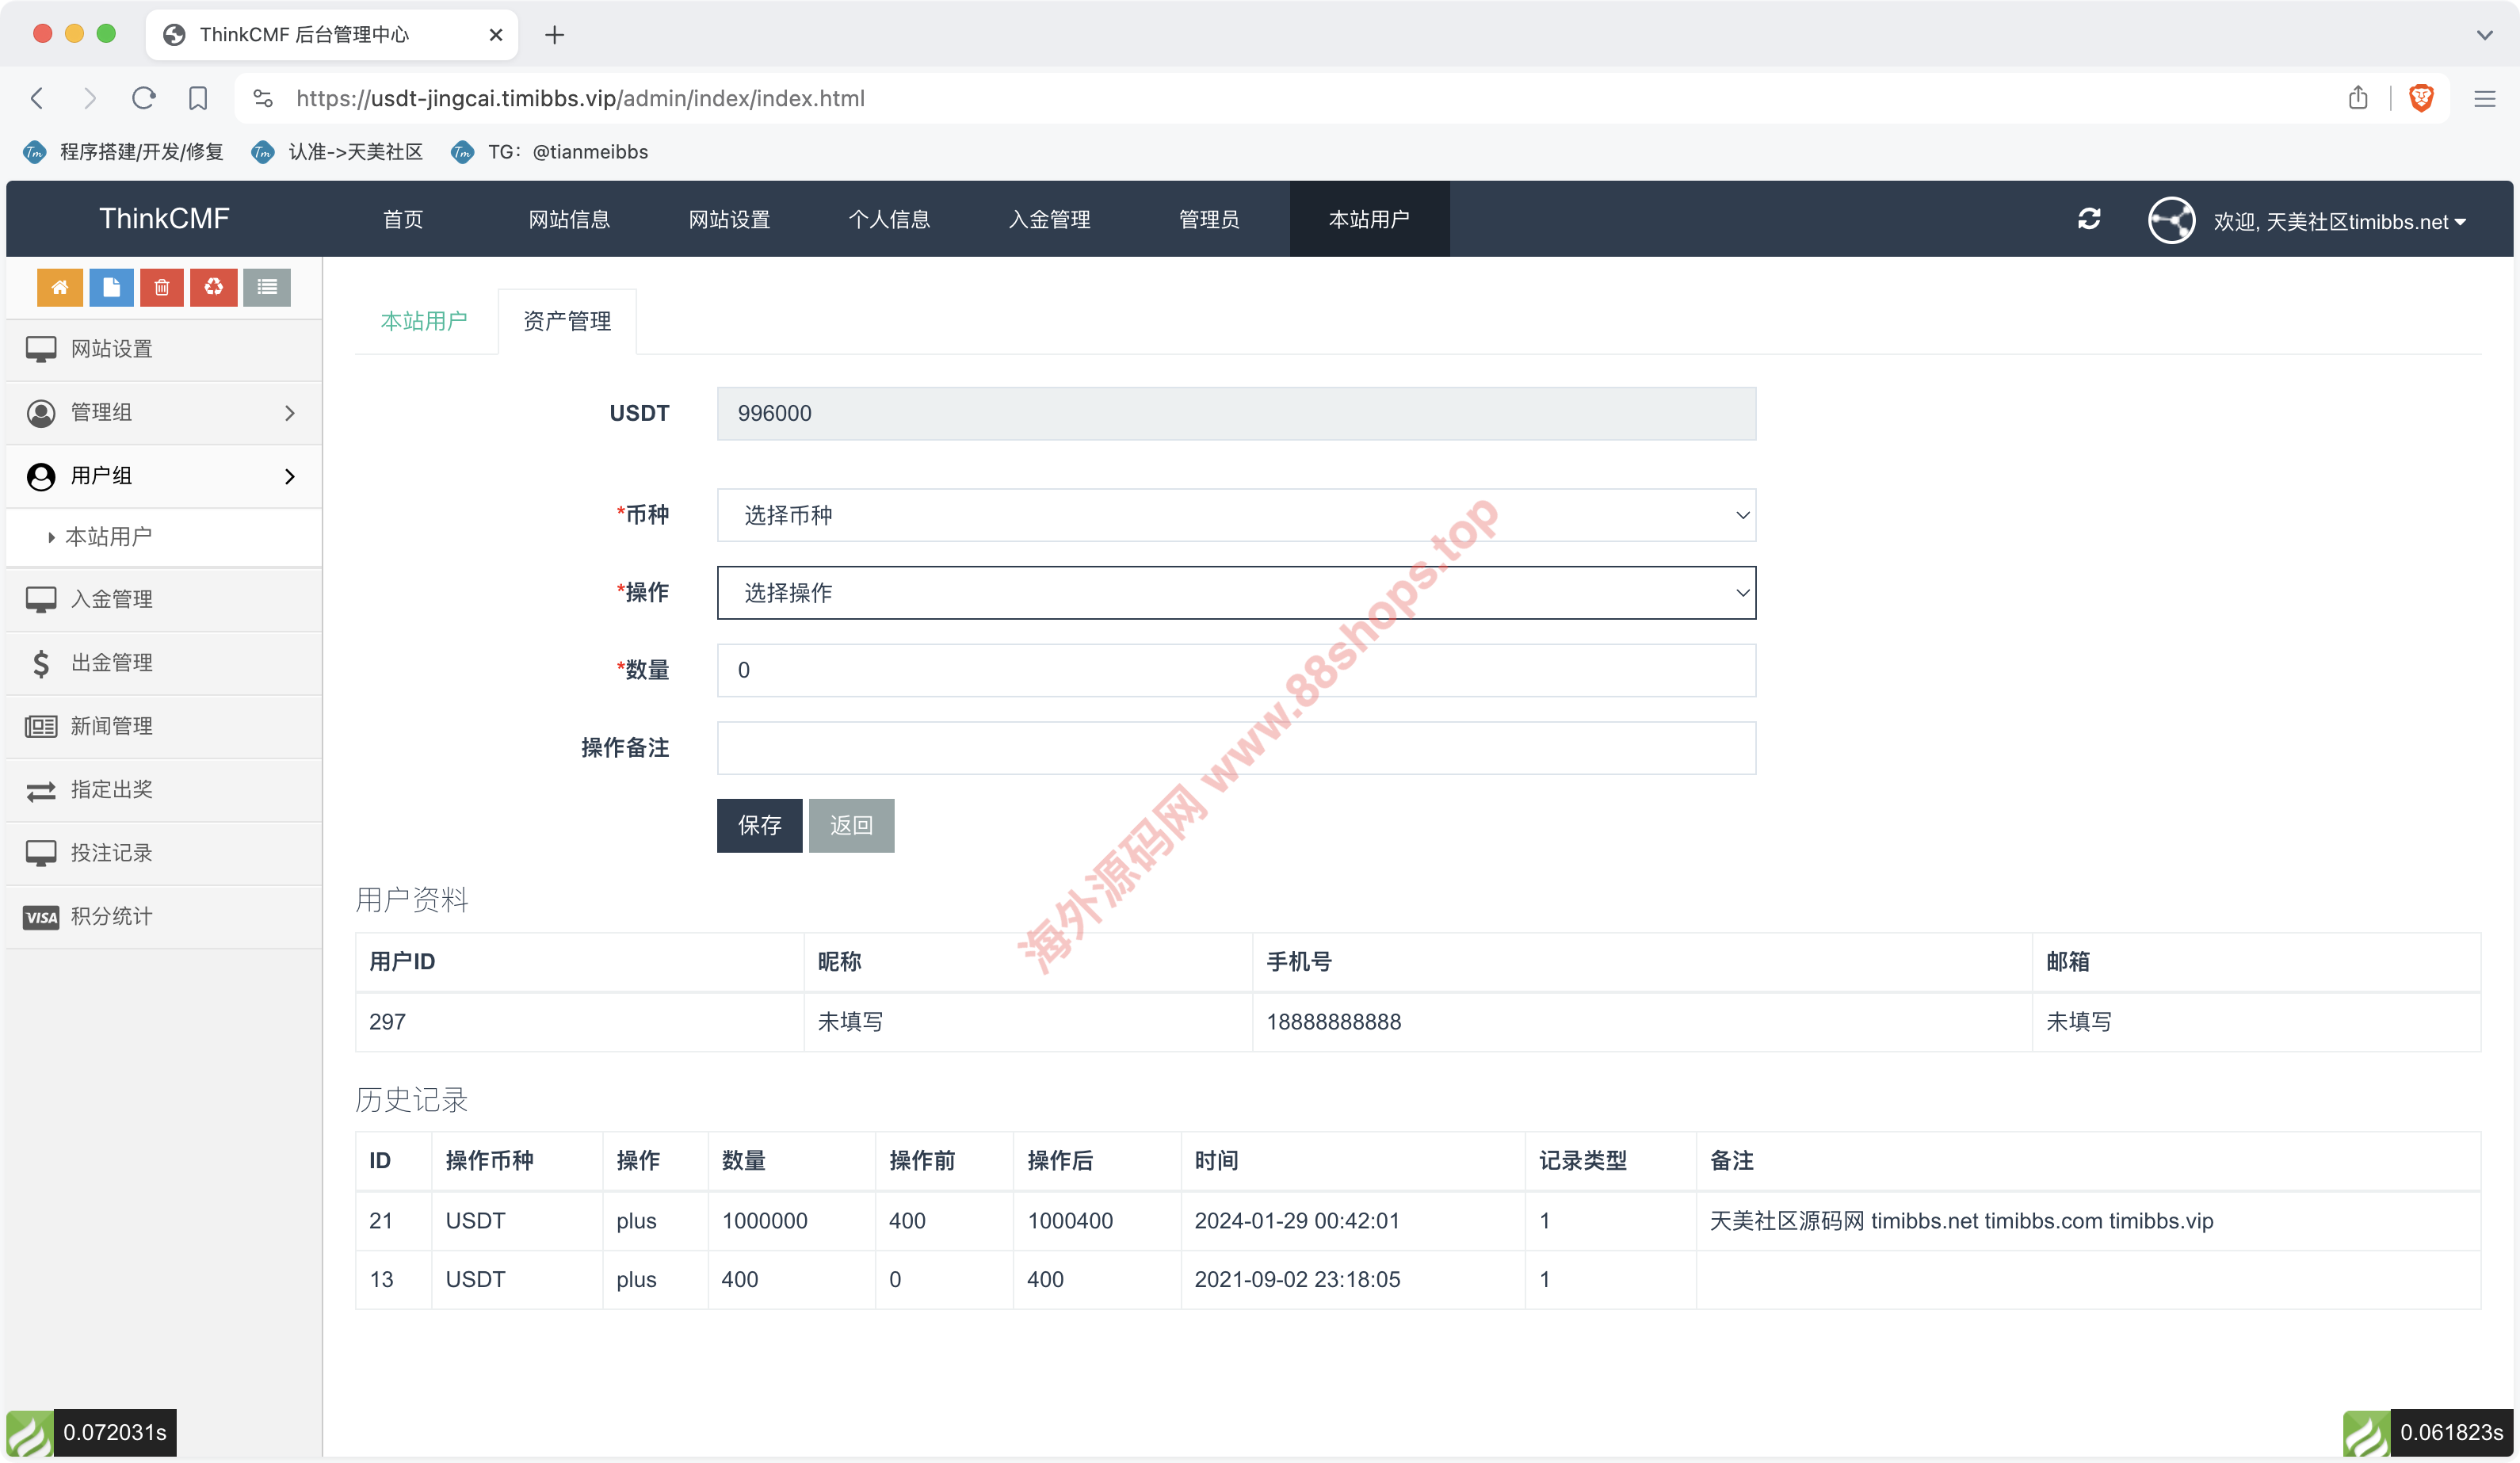The image size is (2520, 1463).
Task: Click the refresh icon in top navbar
Action: point(2088,219)
